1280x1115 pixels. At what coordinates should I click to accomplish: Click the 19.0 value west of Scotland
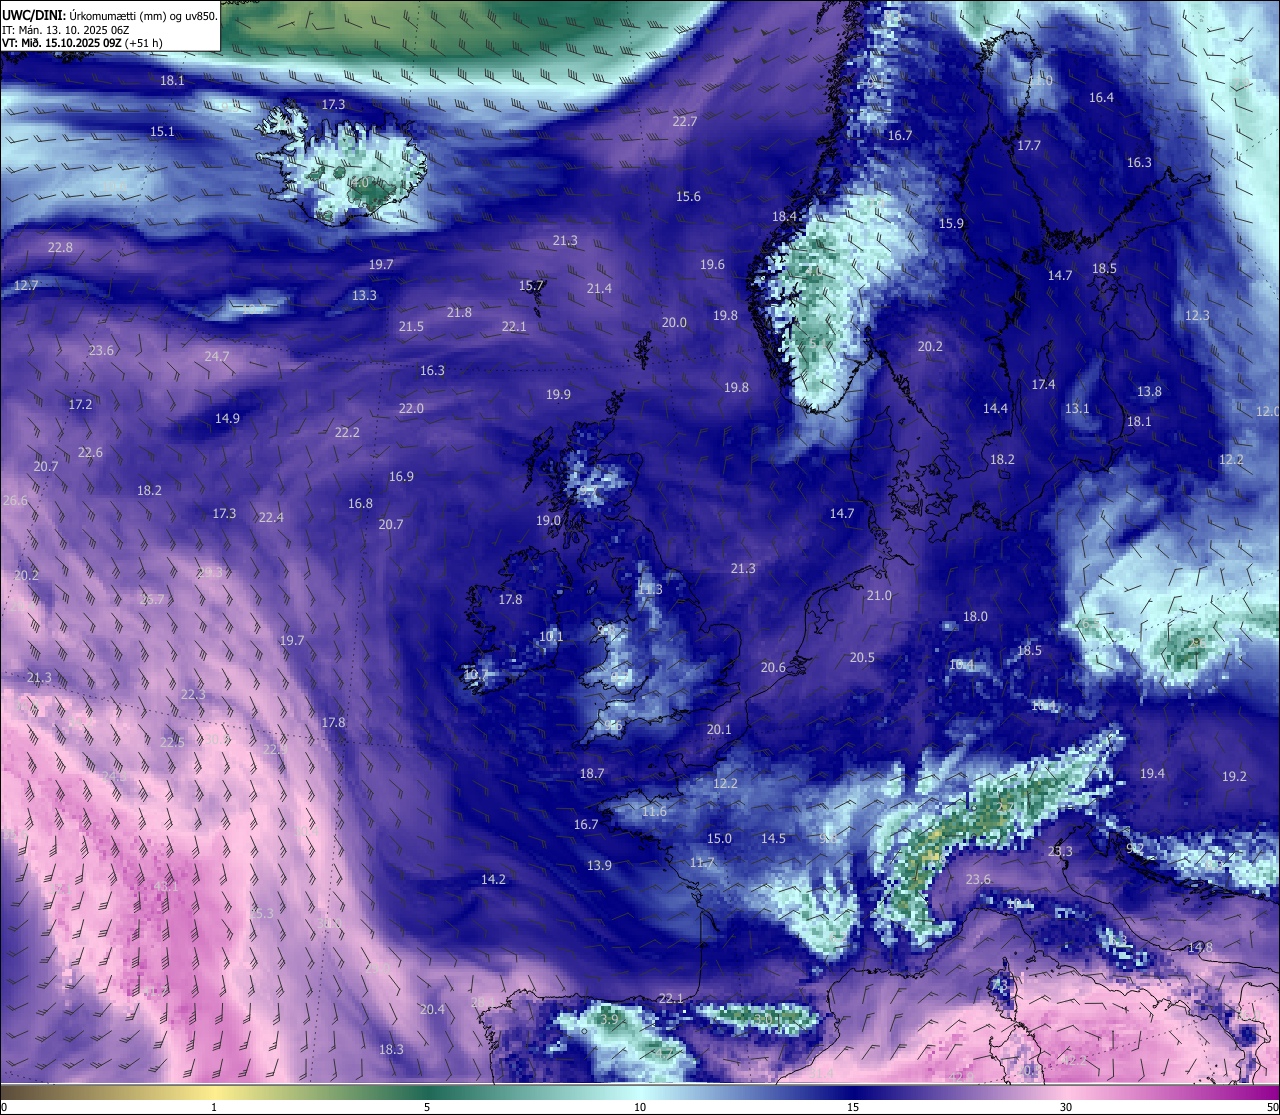pyautogui.click(x=548, y=521)
